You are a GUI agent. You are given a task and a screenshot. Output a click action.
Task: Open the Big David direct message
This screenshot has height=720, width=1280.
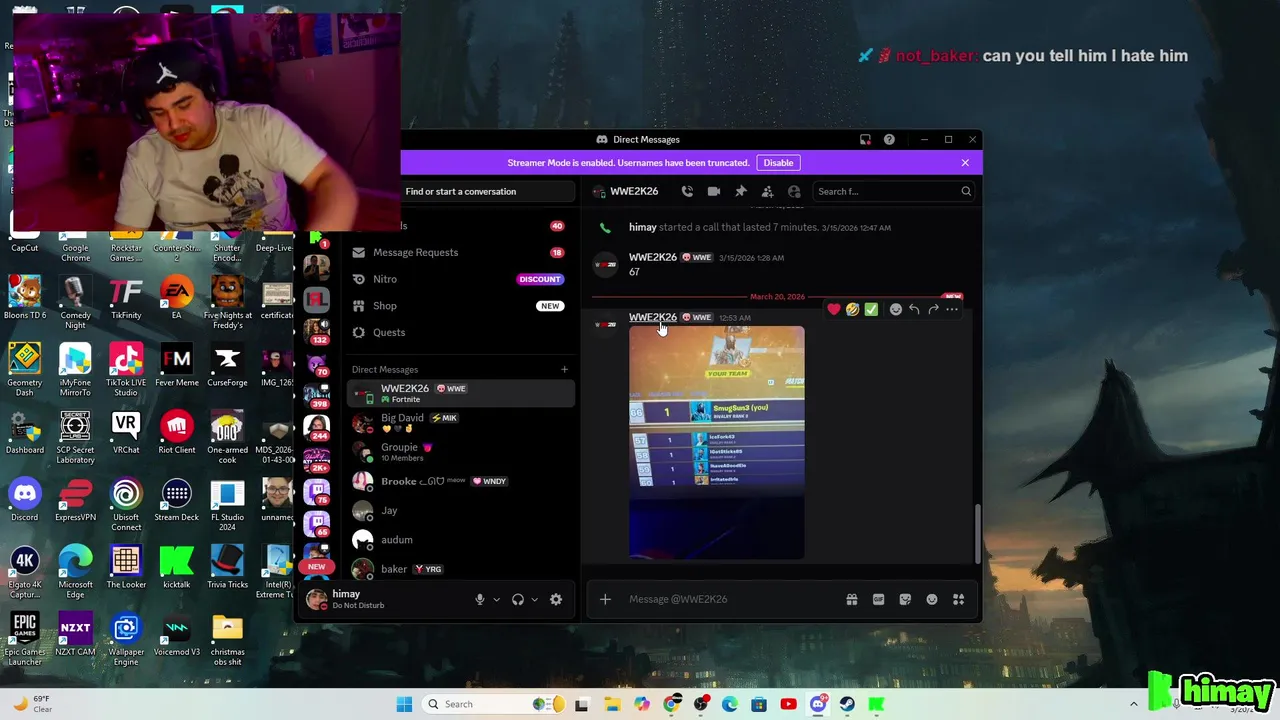click(x=460, y=423)
